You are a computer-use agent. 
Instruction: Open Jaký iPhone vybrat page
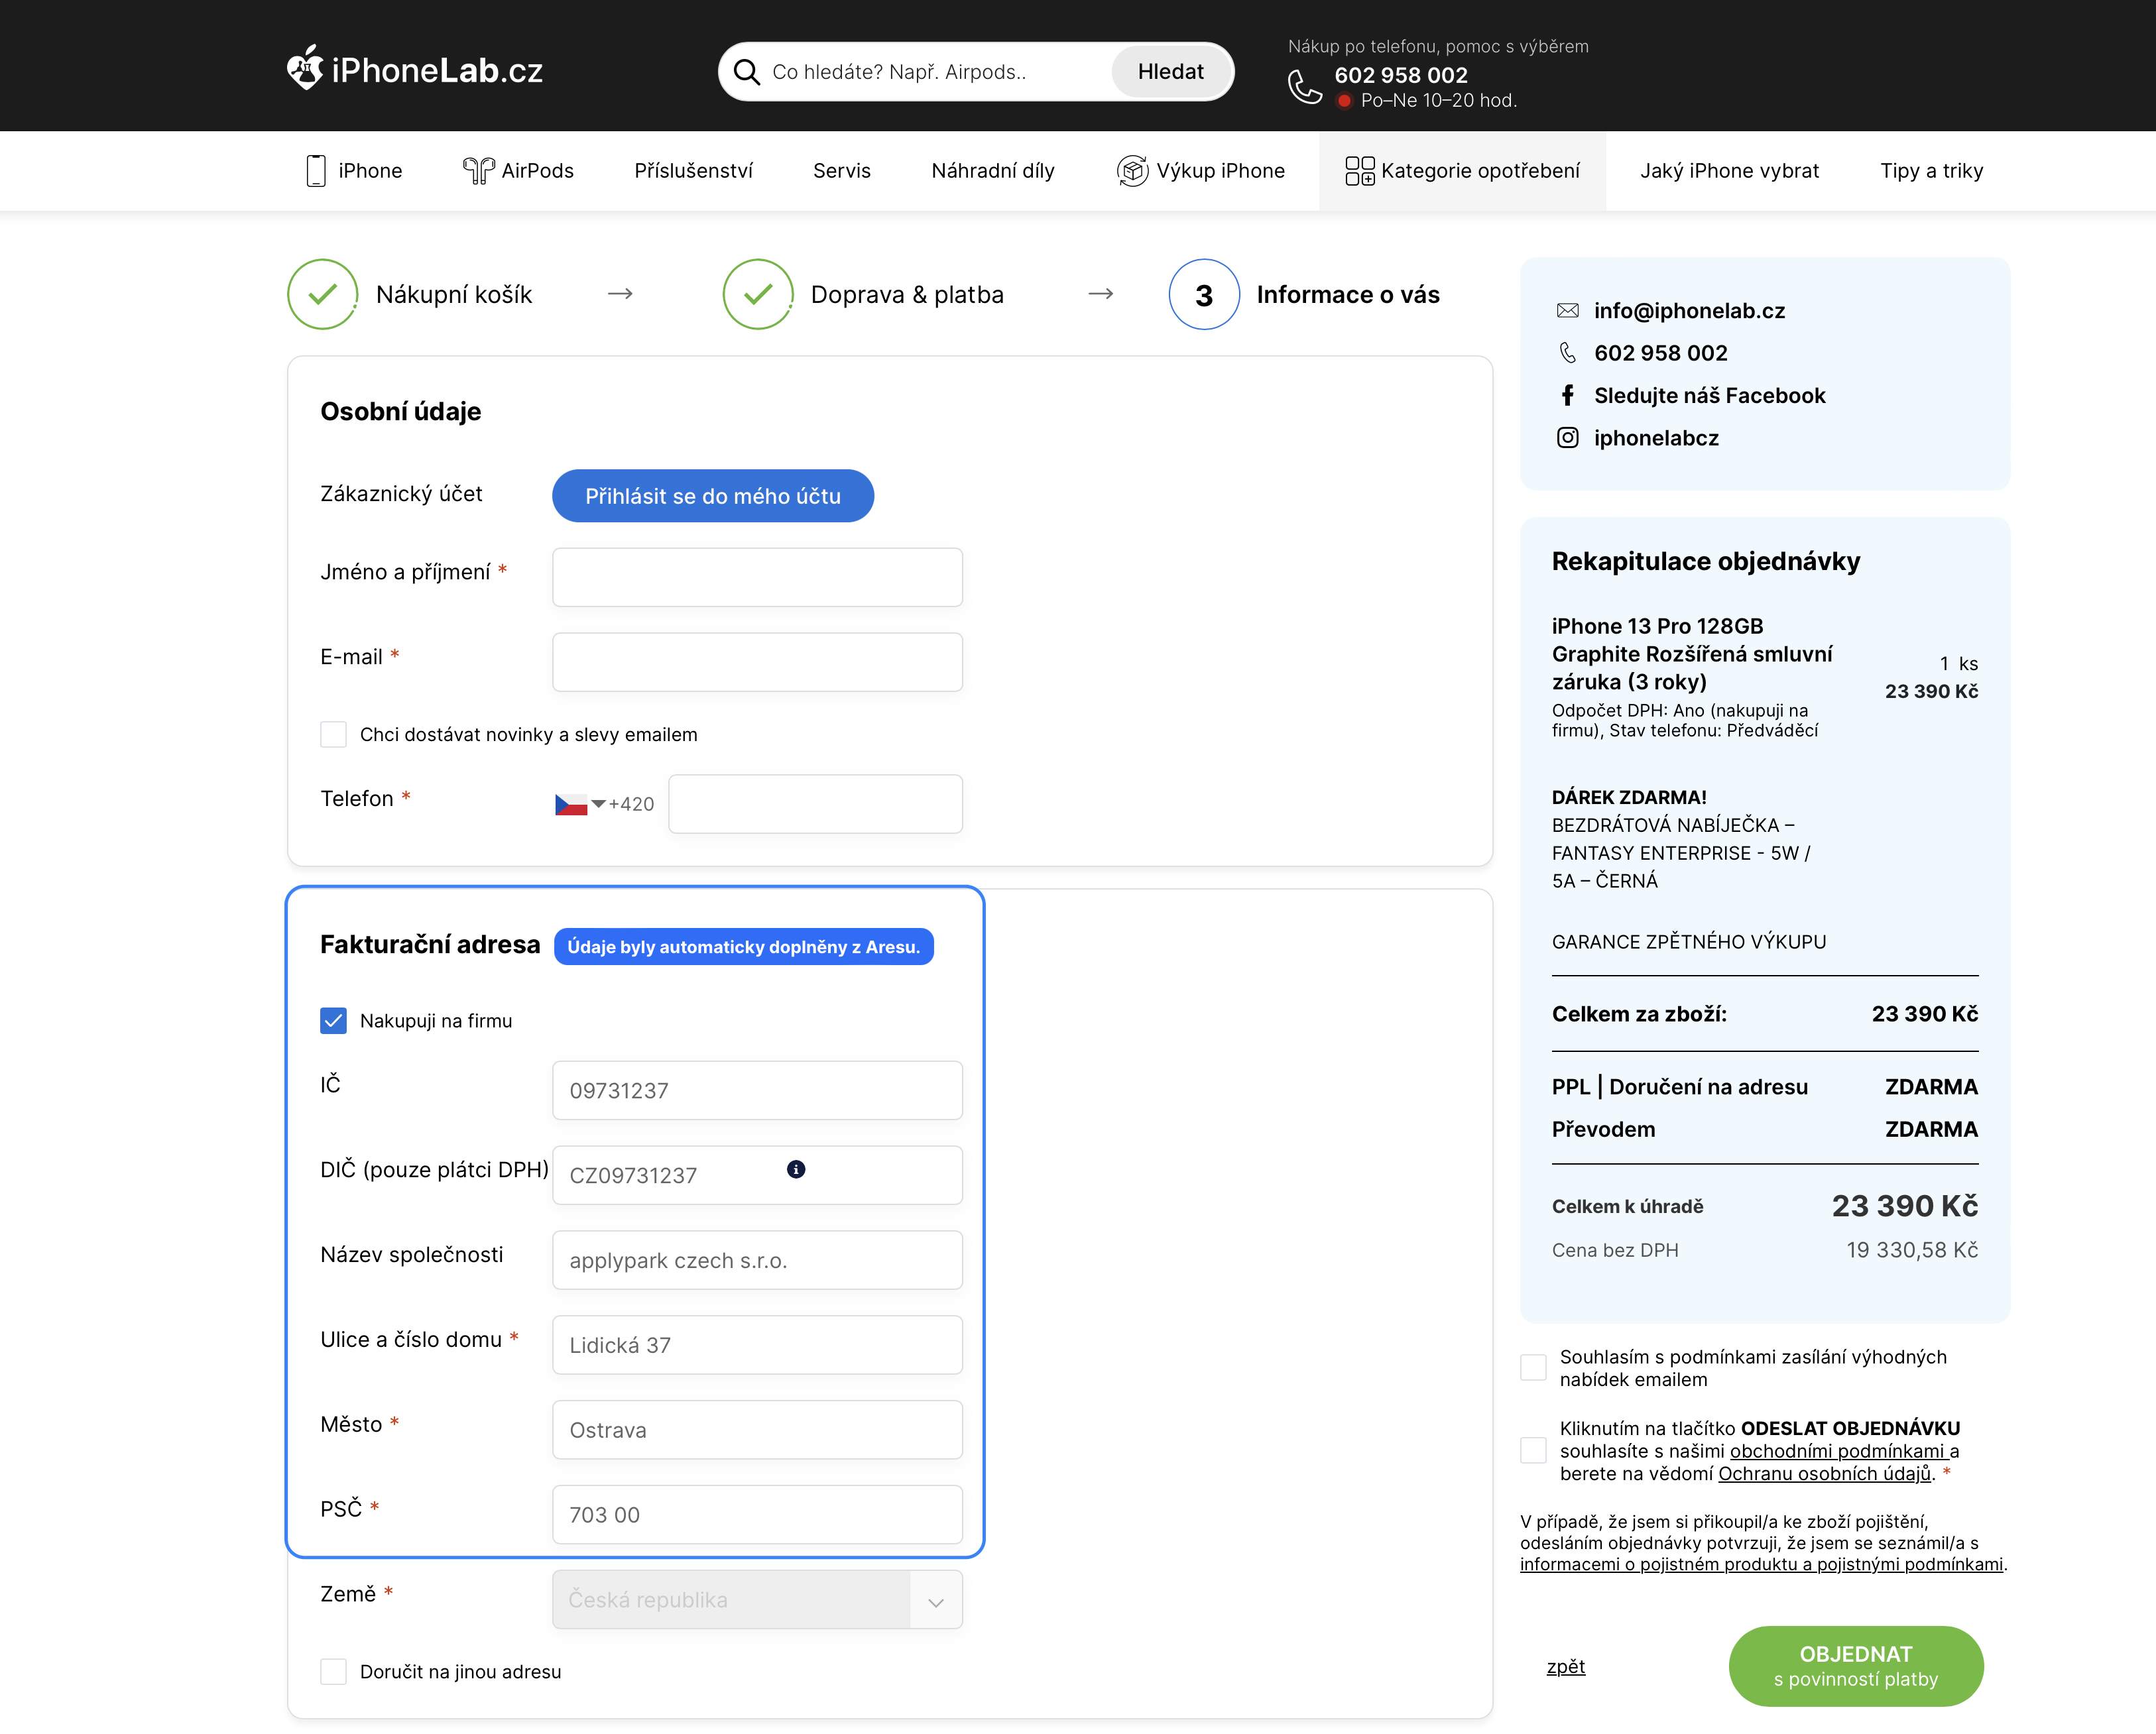click(x=1729, y=171)
